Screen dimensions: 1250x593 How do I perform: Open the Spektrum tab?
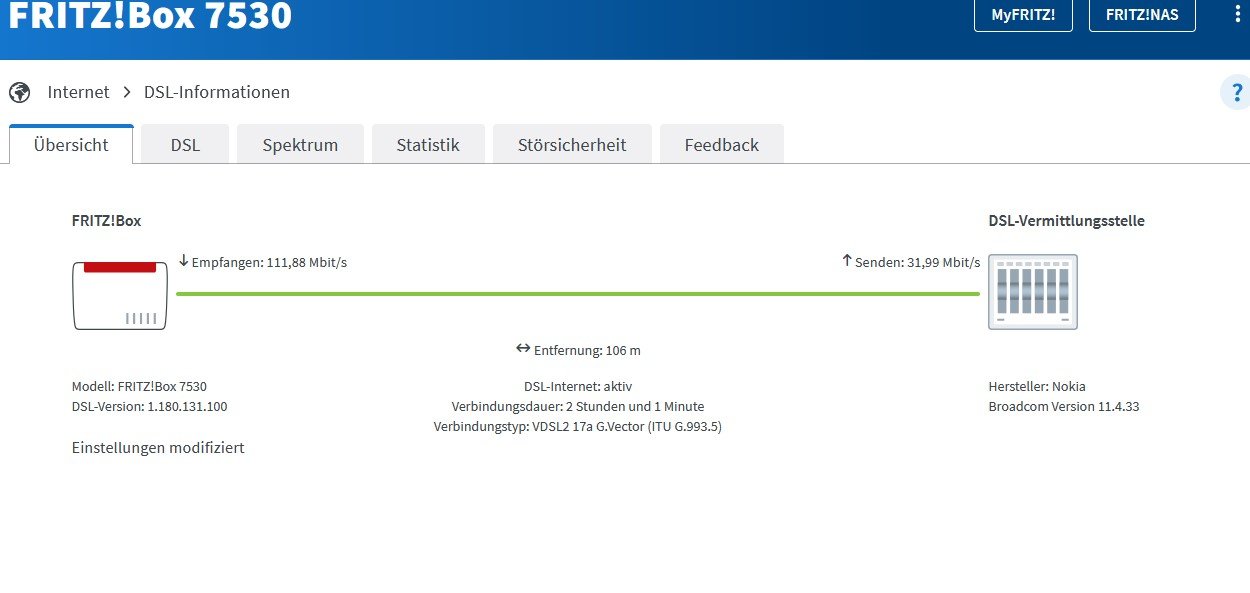(x=300, y=144)
